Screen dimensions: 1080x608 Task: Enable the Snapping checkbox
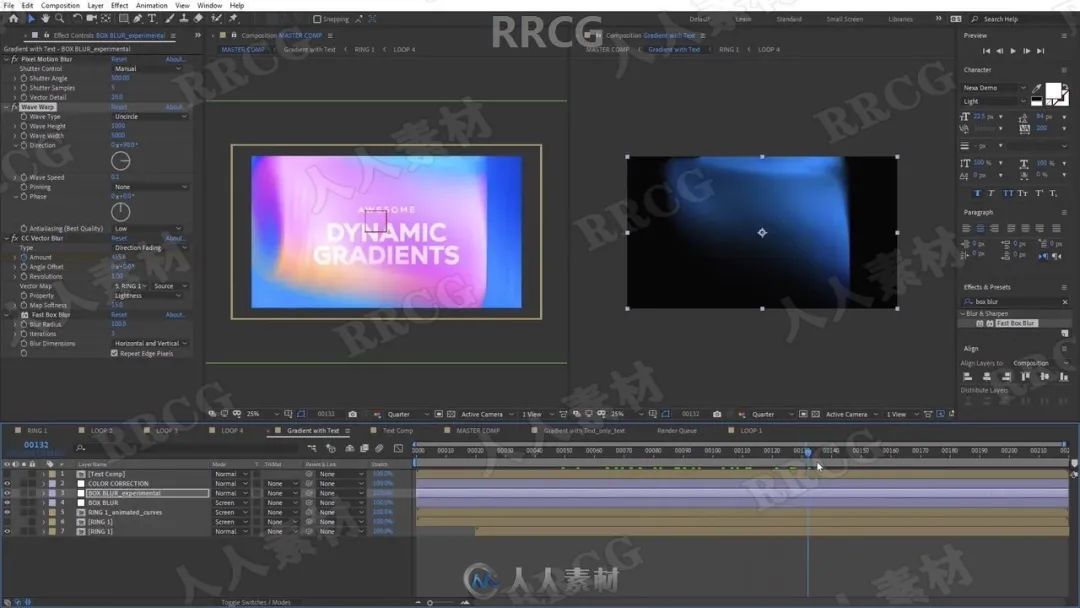(x=318, y=19)
